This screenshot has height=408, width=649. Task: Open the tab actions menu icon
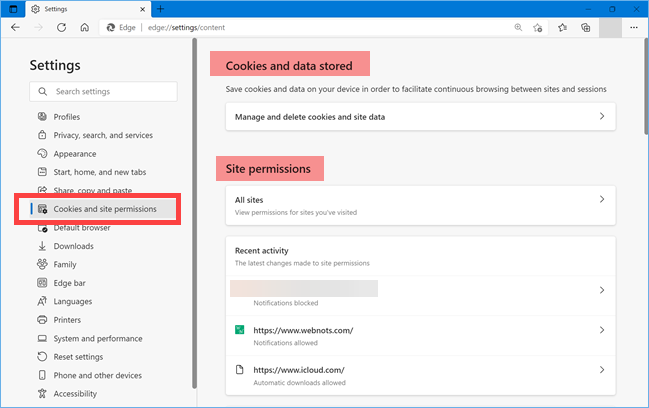(x=14, y=9)
